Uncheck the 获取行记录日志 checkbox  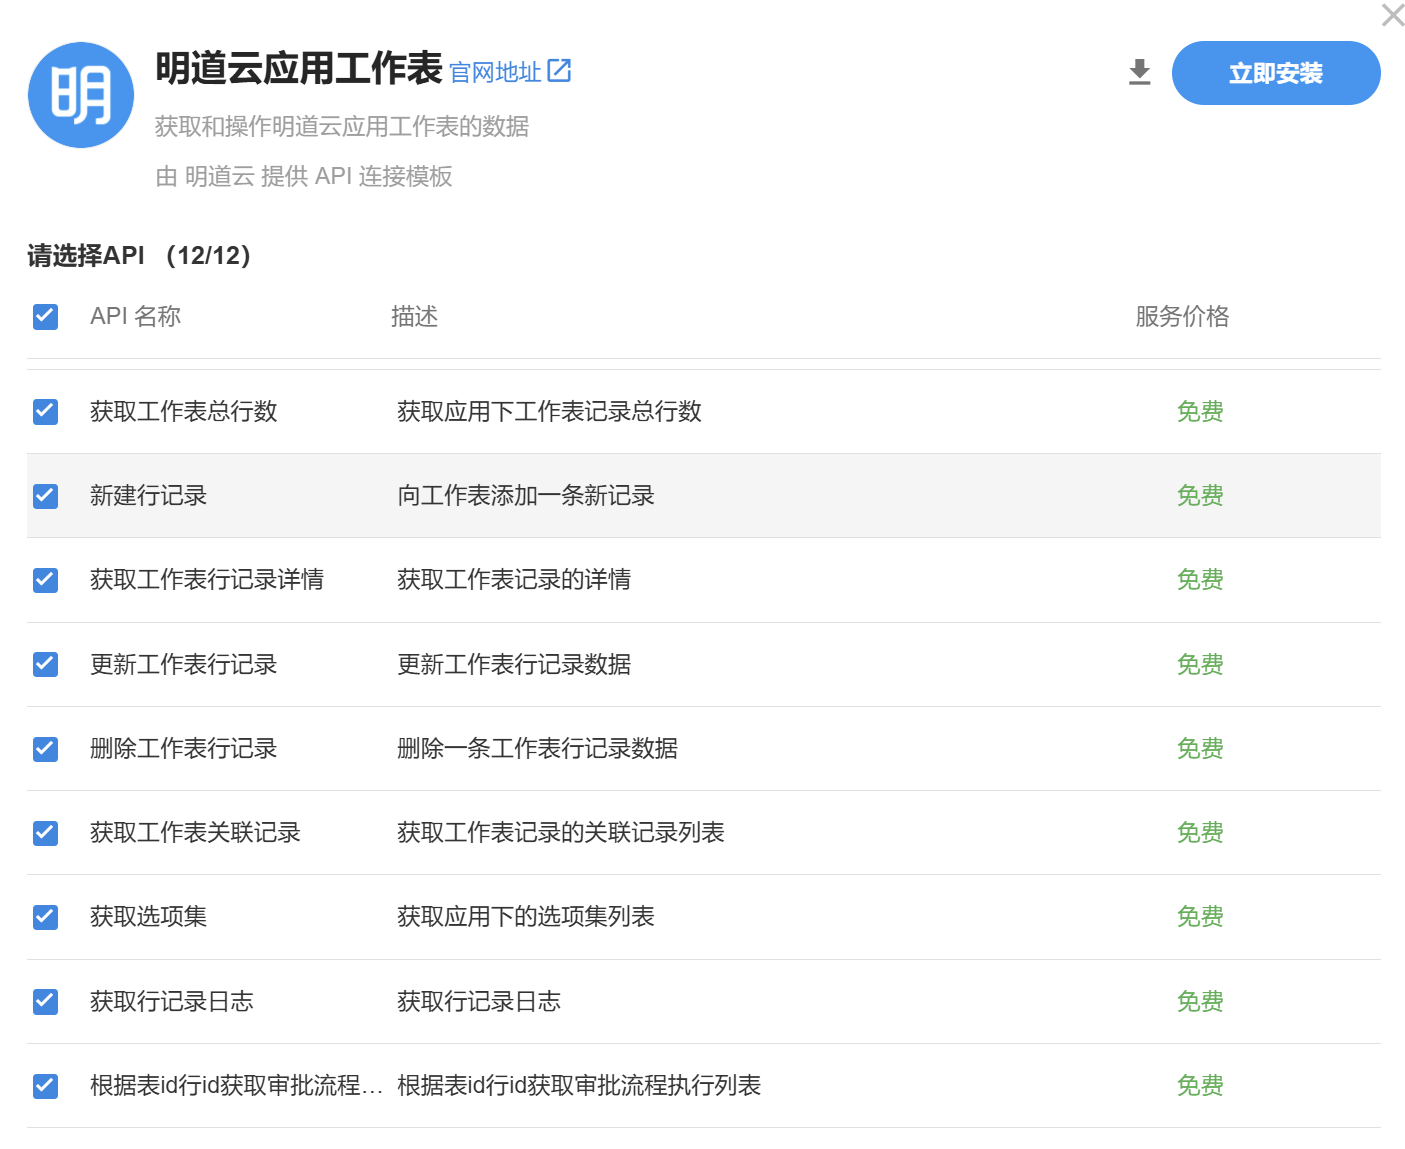pyautogui.click(x=46, y=1001)
